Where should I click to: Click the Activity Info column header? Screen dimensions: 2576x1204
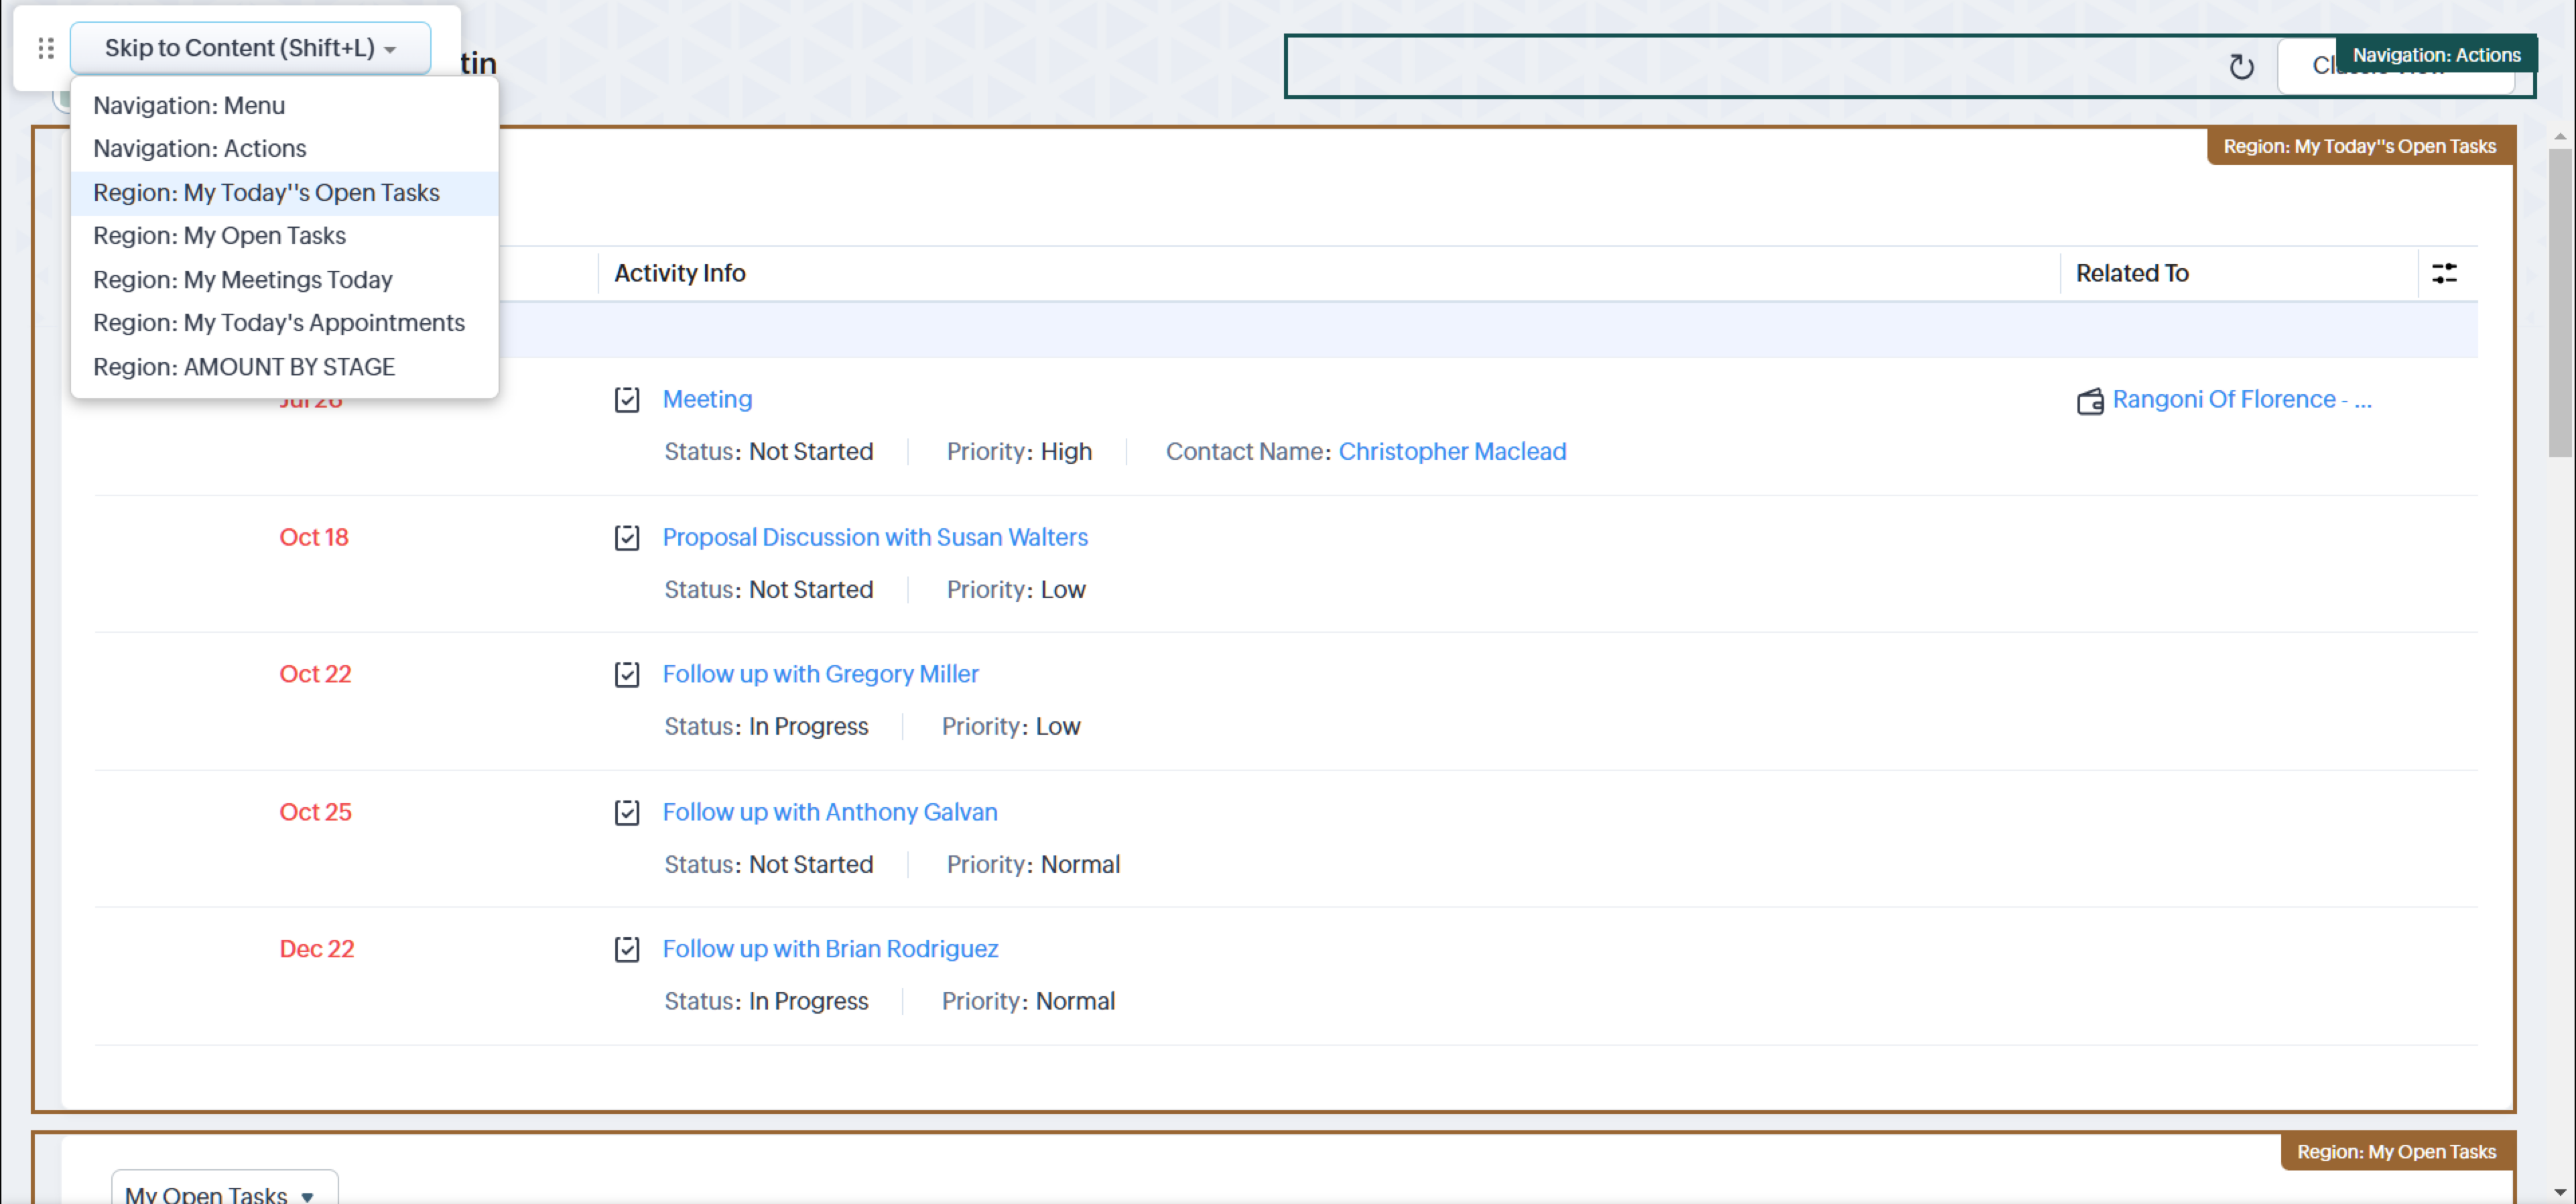680,273
